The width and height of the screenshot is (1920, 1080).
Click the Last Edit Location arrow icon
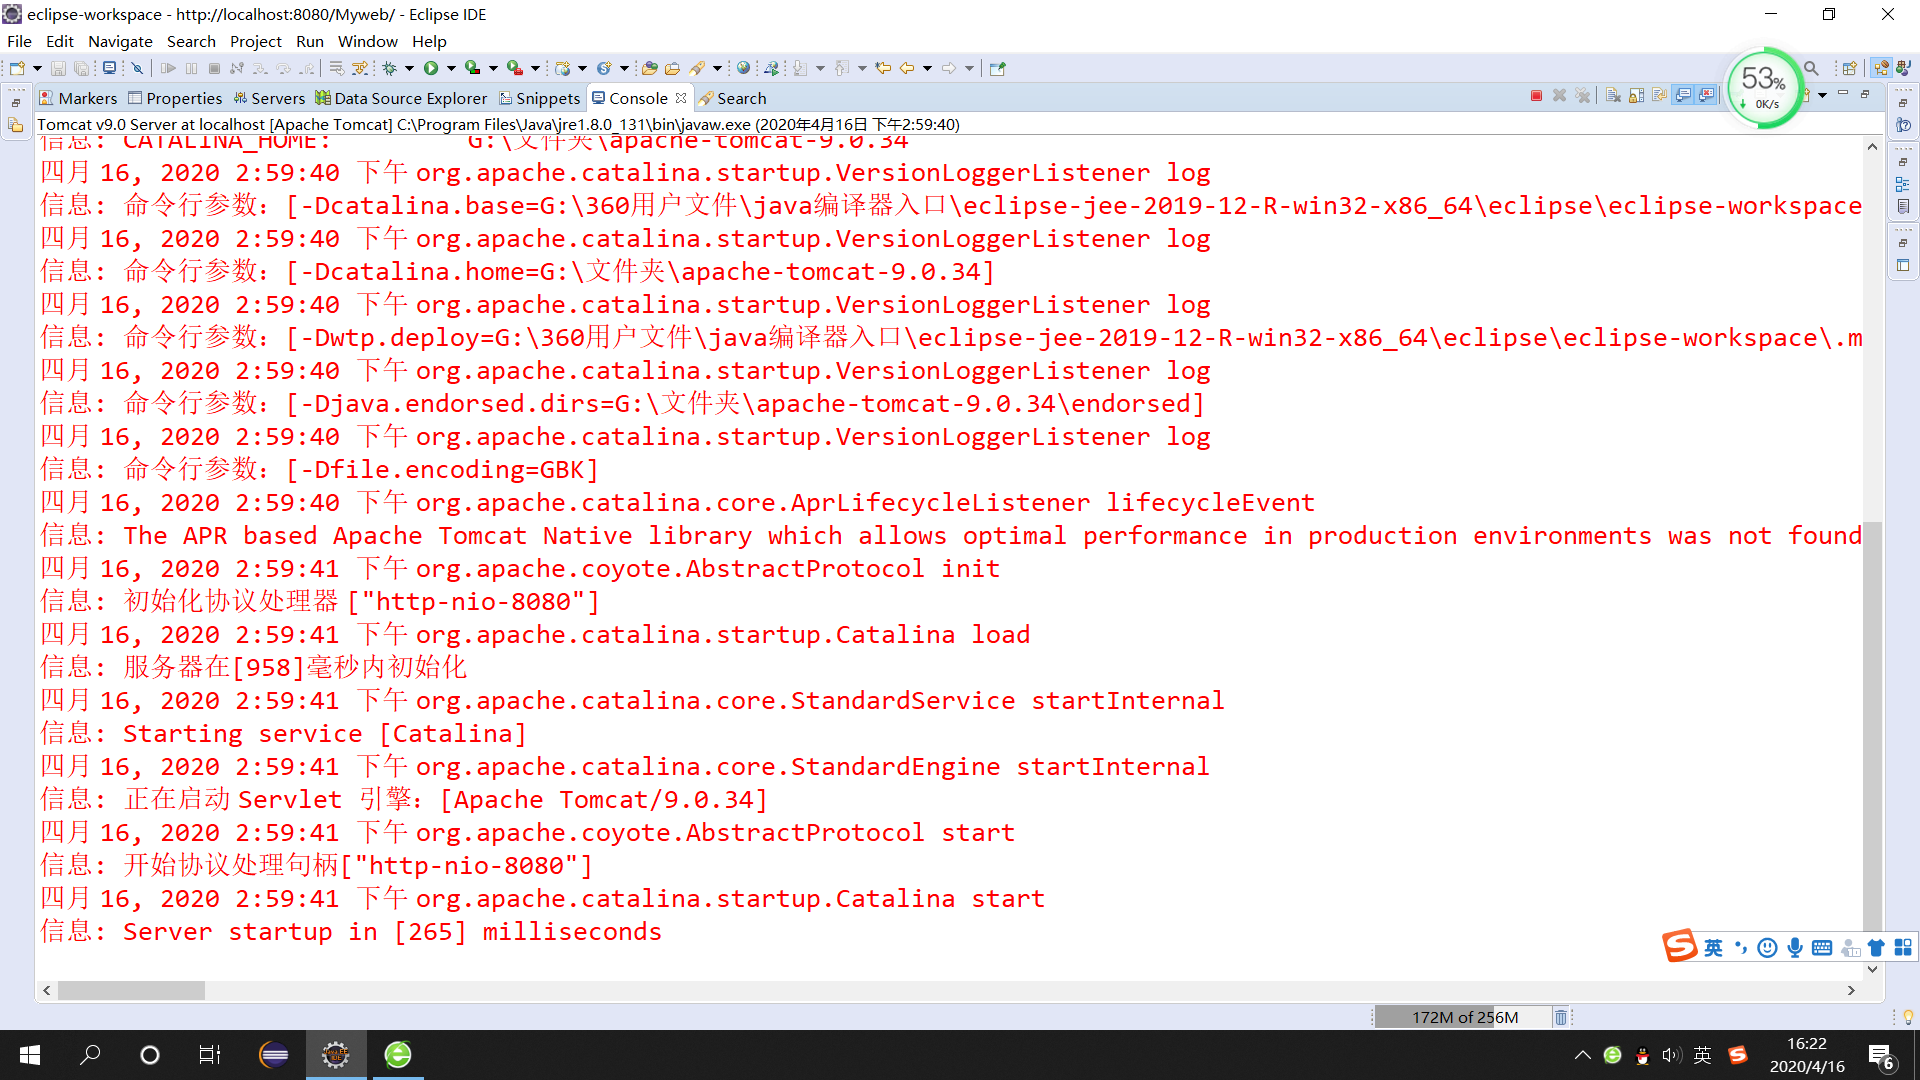(883, 68)
